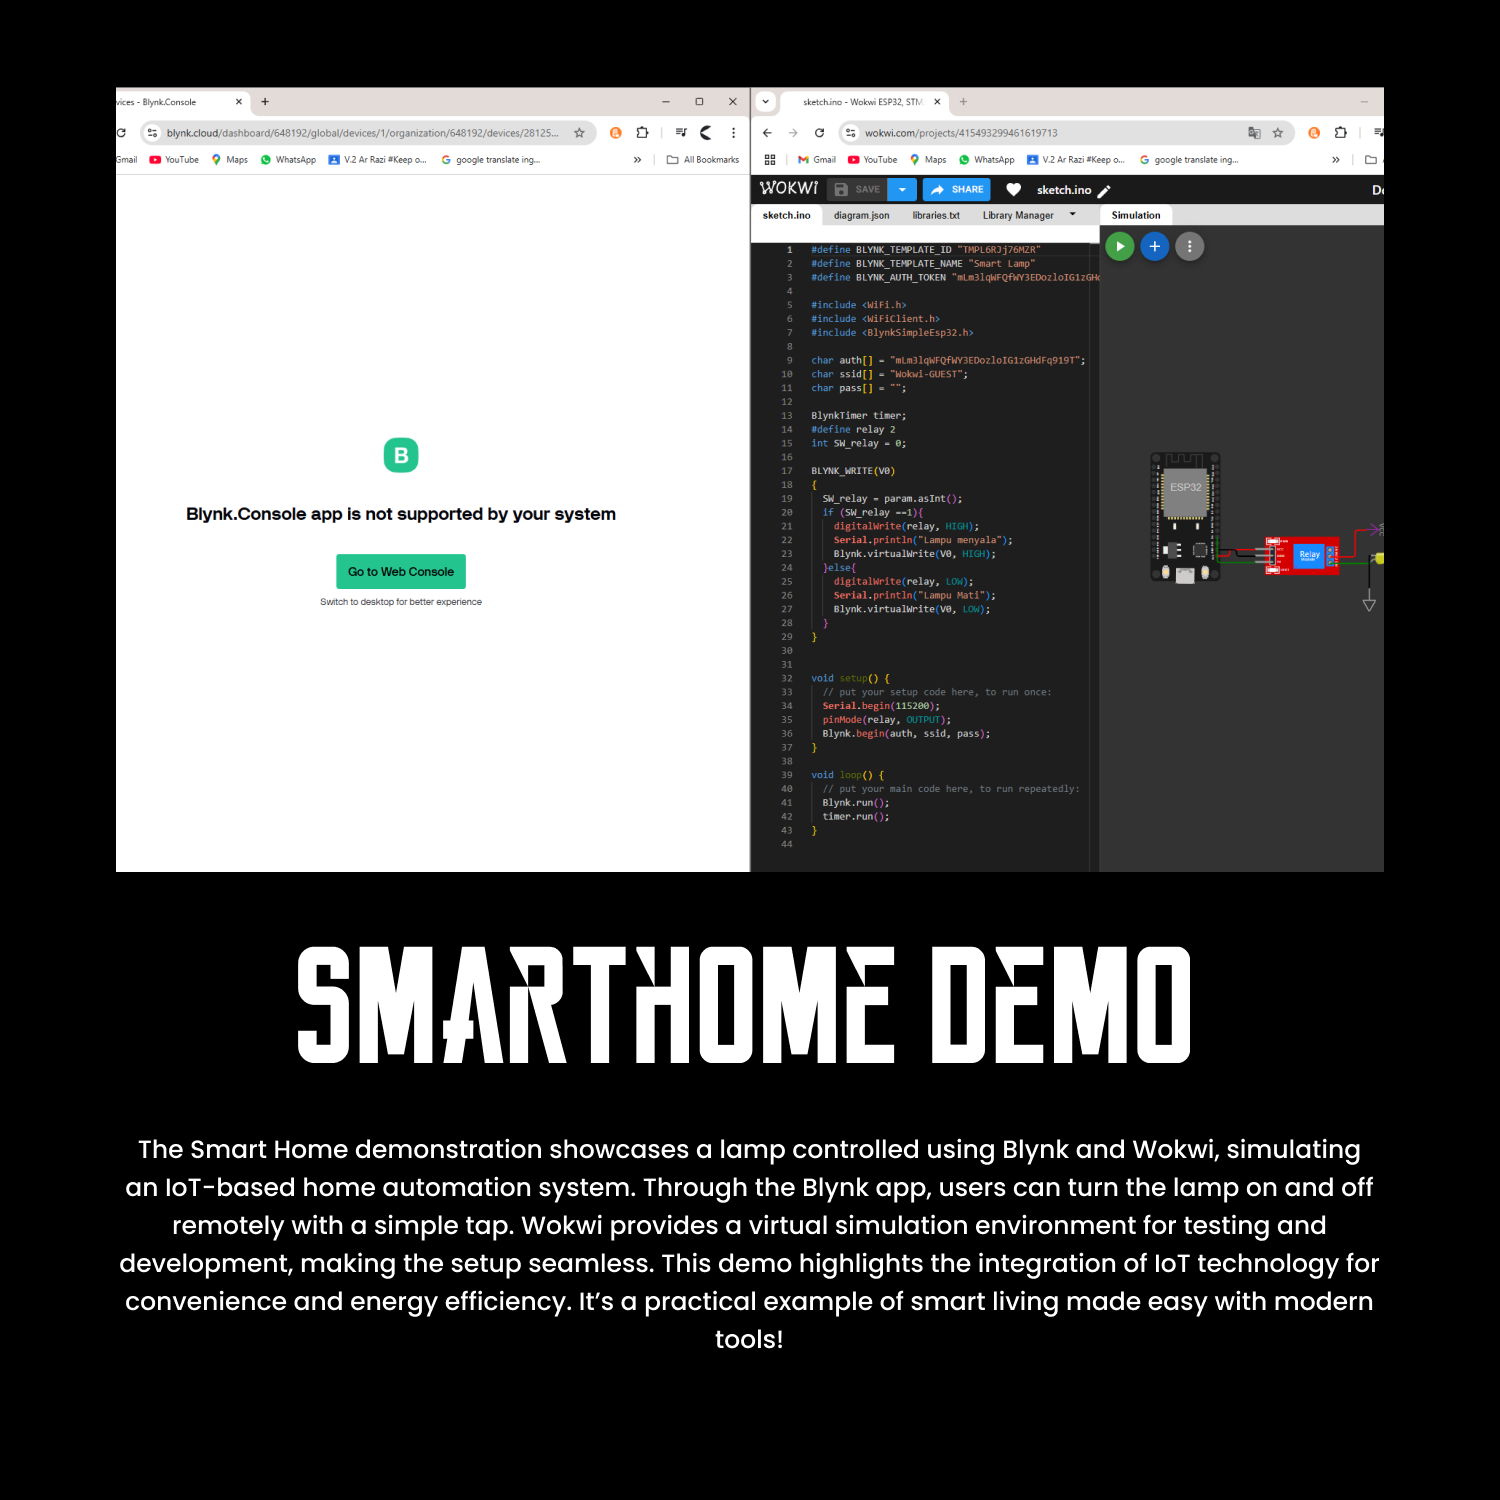Viewport: 1500px width, 1500px height.
Task: Open simulation options via the three-dot icon
Action: (x=1190, y=246)
